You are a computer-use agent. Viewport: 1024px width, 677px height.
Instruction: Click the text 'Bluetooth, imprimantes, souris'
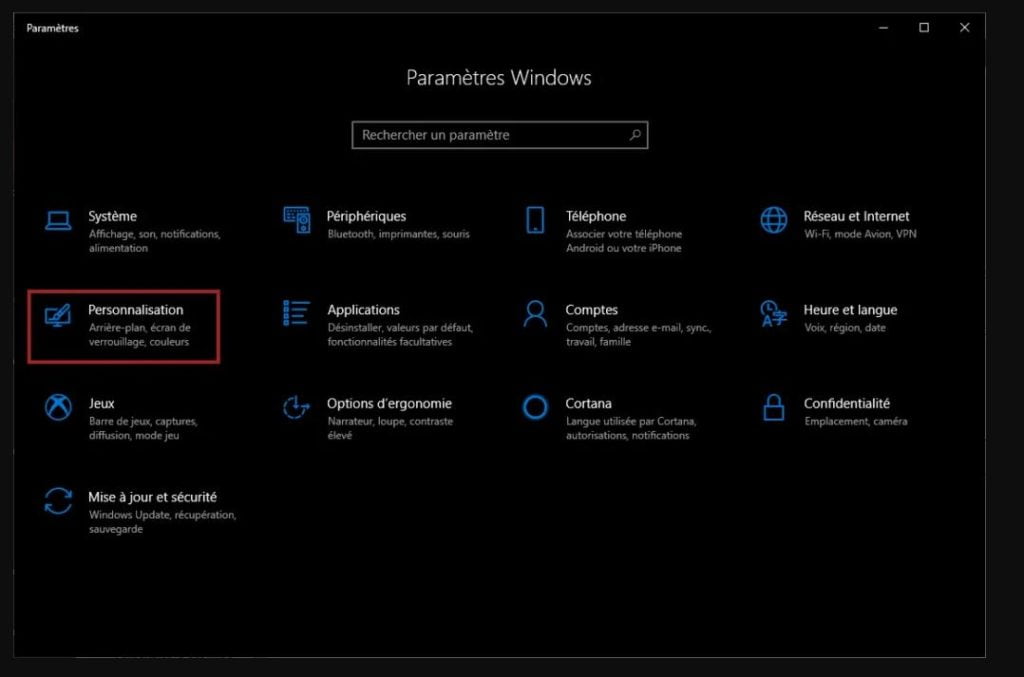(398, 234)
